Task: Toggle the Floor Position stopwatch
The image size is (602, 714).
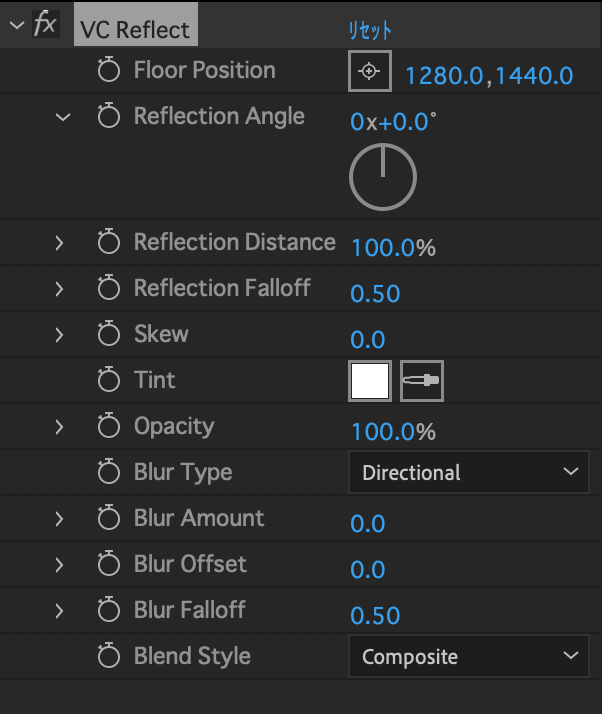Action: (x=108, y=70)
